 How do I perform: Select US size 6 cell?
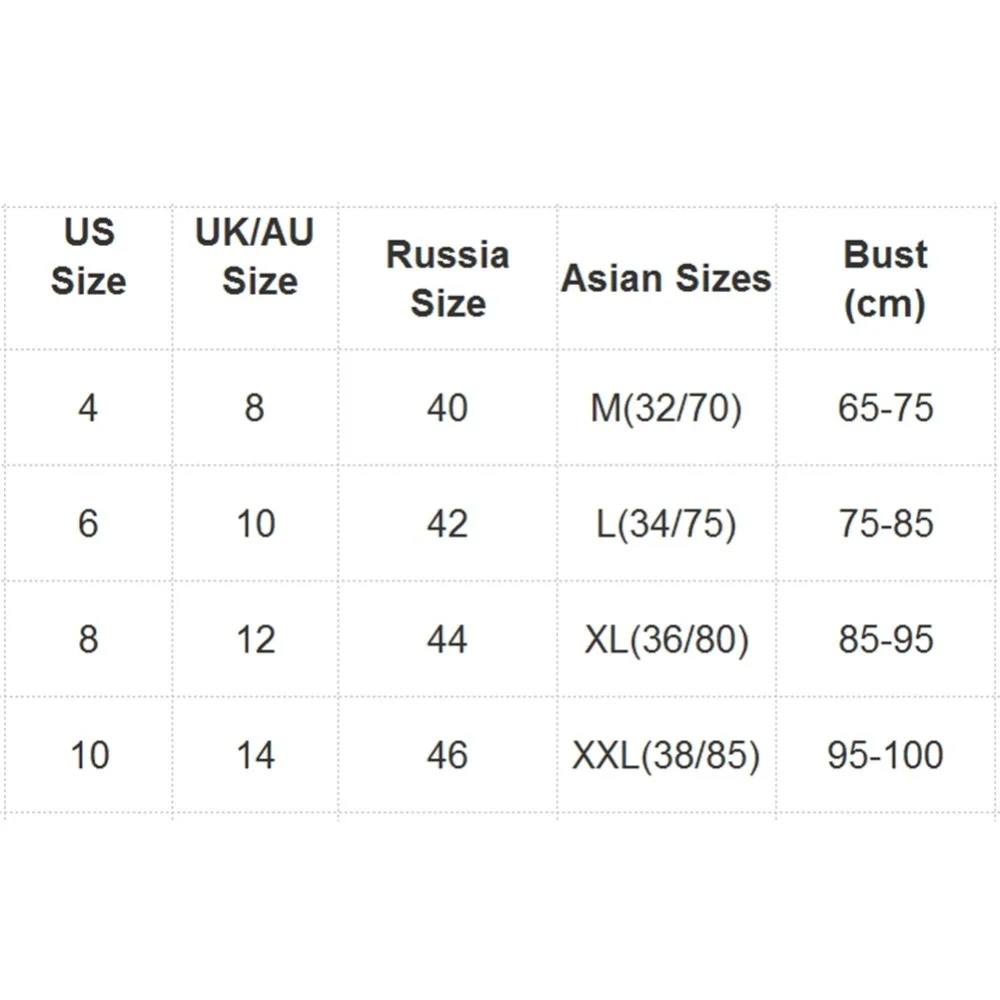point(89,524)
